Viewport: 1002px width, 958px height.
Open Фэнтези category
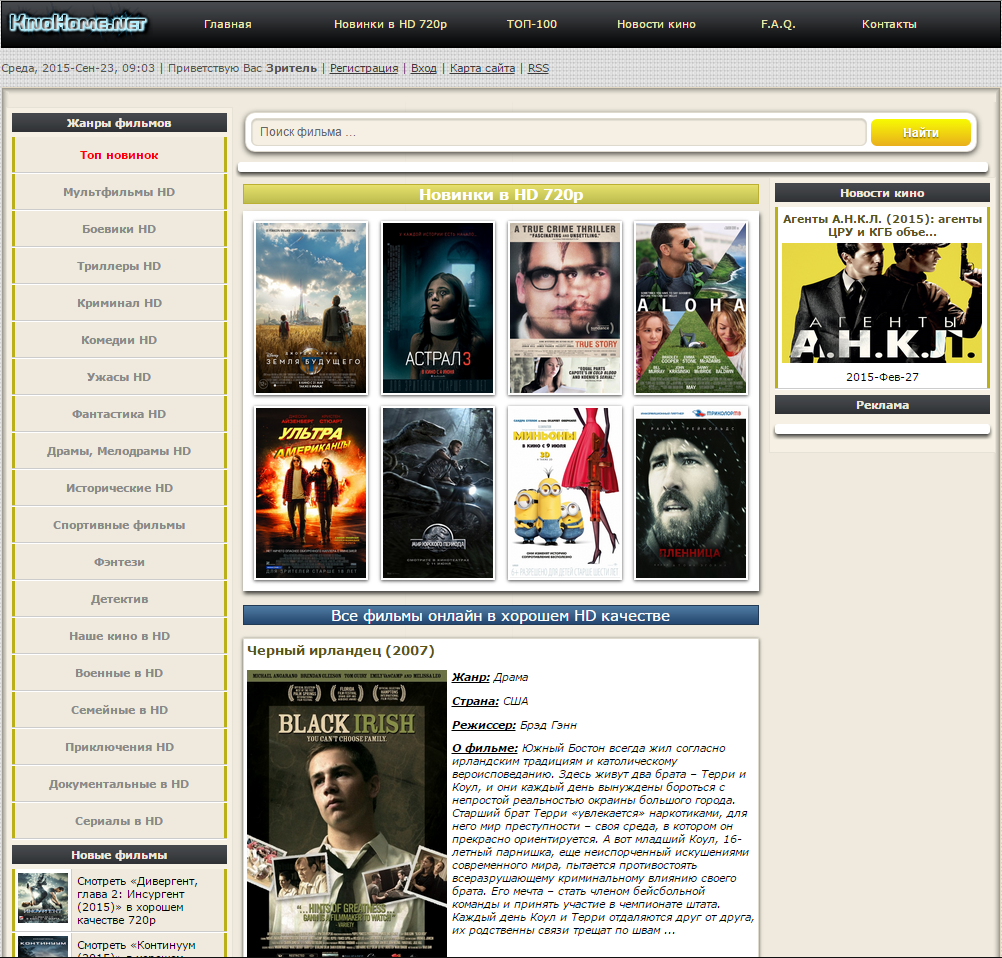(x=119, y=562)
